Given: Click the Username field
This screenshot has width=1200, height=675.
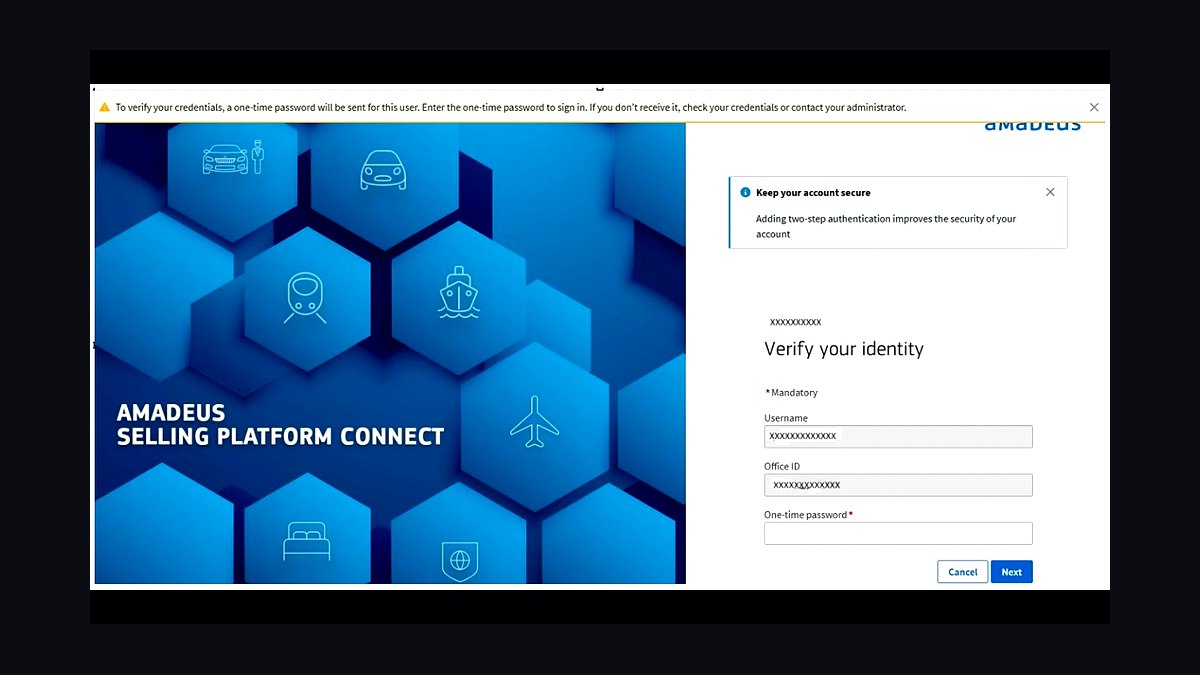Looking at the screenshot, I should click(898, 436).
